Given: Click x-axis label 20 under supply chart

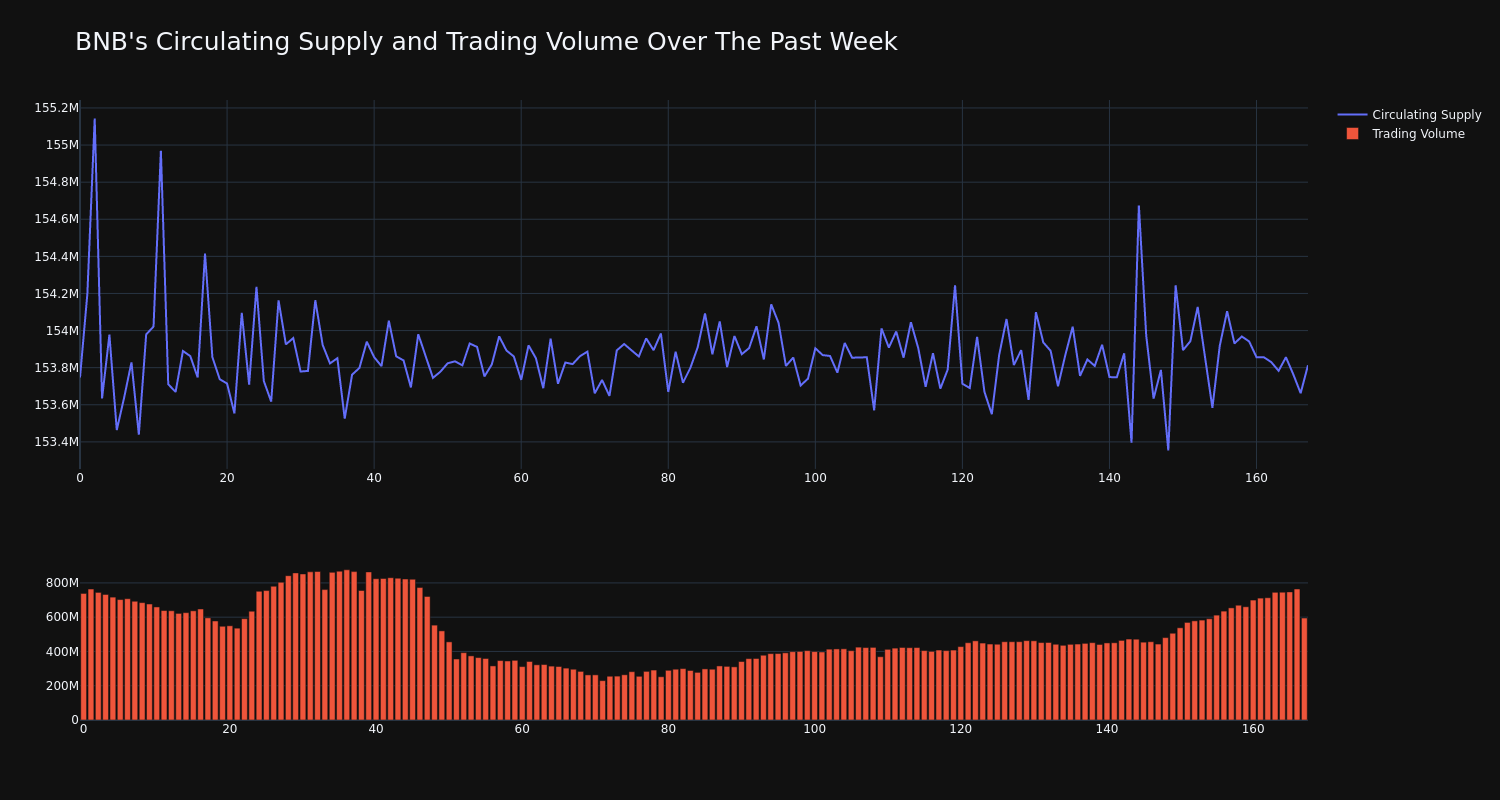Looking at the screenshot, I should point(227,478).
